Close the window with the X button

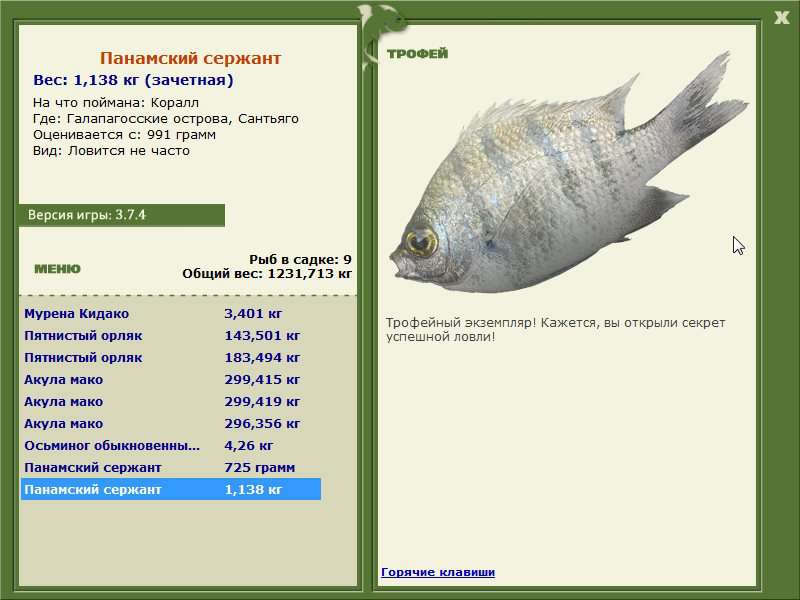[781, 17]
